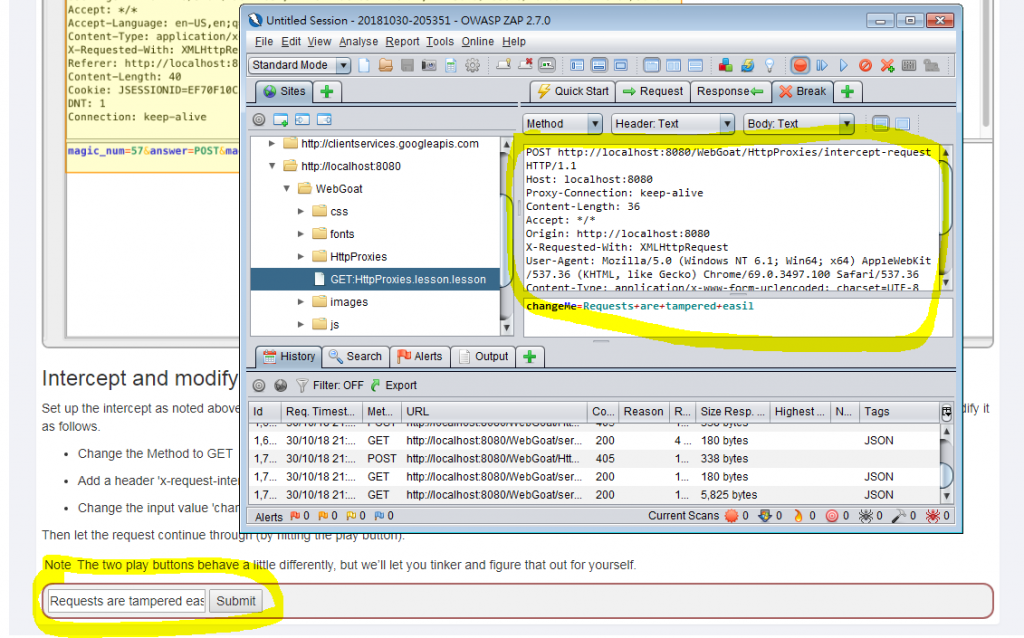Click the table column chooser icon beside Tags
This screenshot has width=1024, height=638.
(946, 411)
